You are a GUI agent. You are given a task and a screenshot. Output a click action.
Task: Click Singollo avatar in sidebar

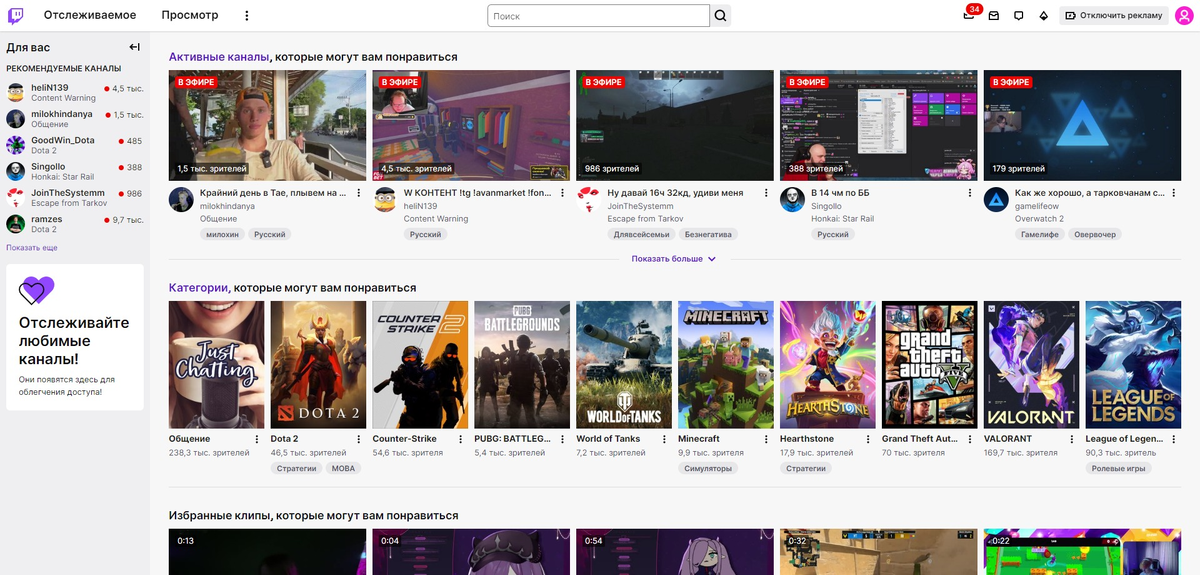point(16,172)
